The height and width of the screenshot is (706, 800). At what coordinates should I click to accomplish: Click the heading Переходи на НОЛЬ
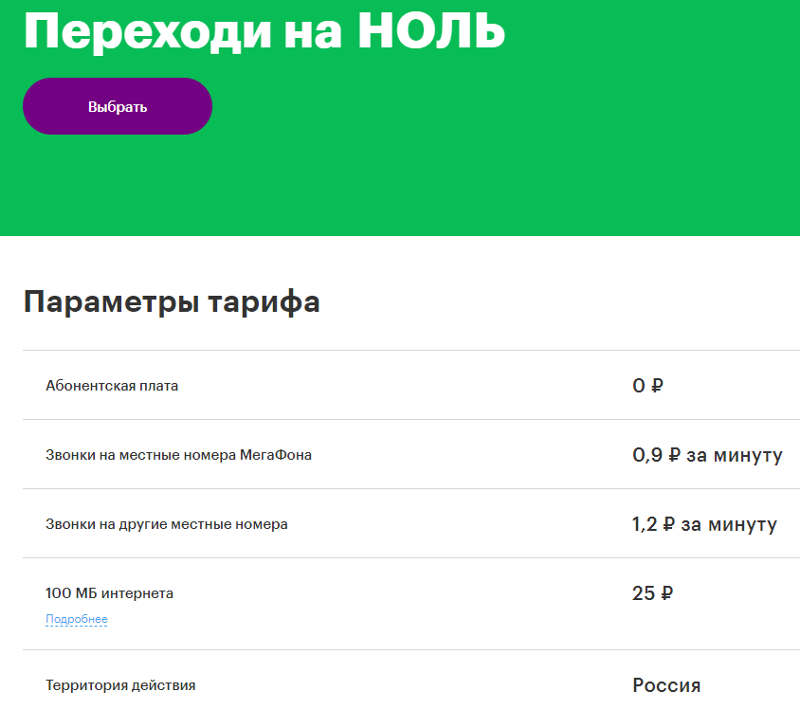coord(264,31)
